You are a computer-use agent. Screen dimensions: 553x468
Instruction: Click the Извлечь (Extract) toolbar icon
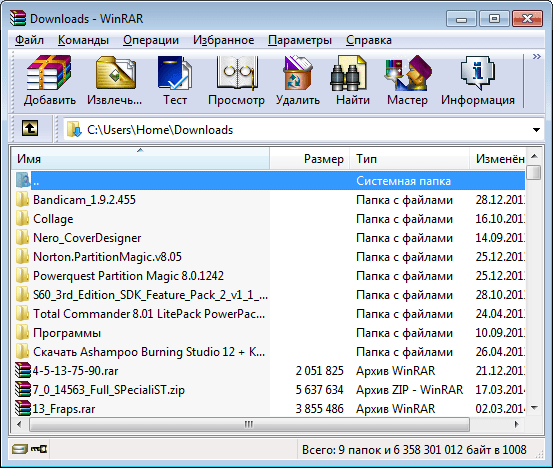pyautogui.click(x=115, y=73)
